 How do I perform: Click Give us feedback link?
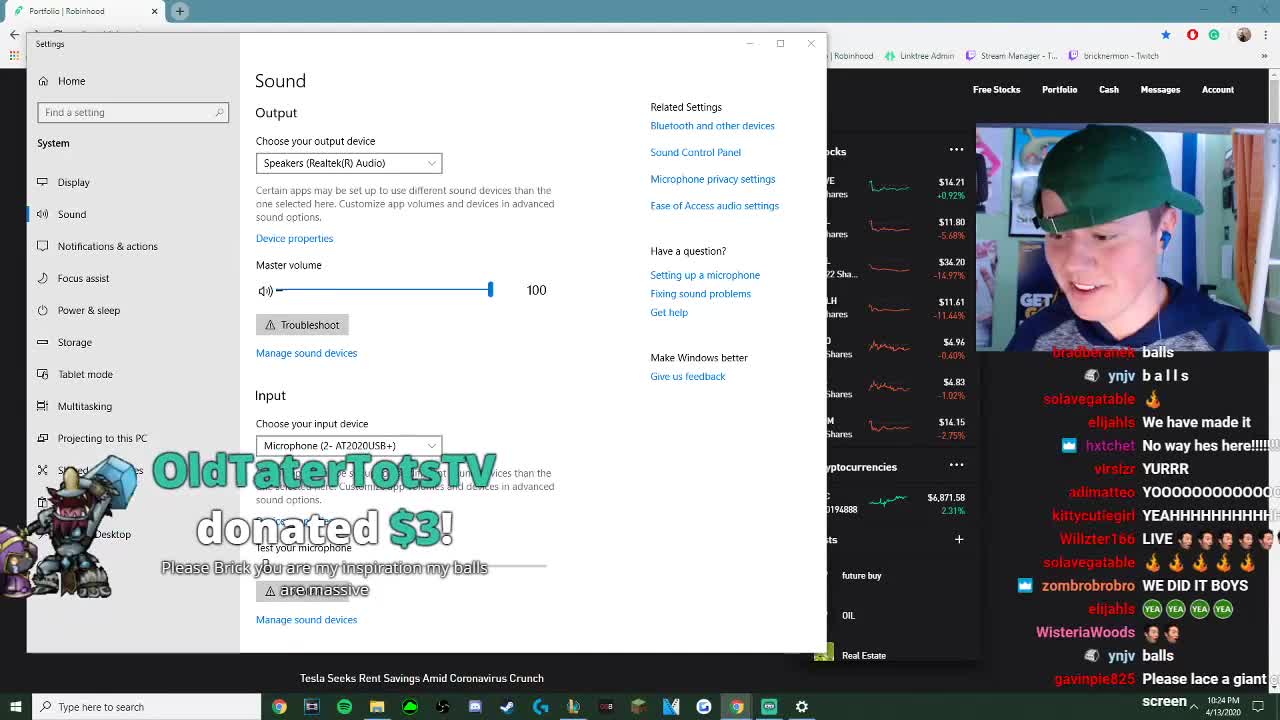click(687, 377)
